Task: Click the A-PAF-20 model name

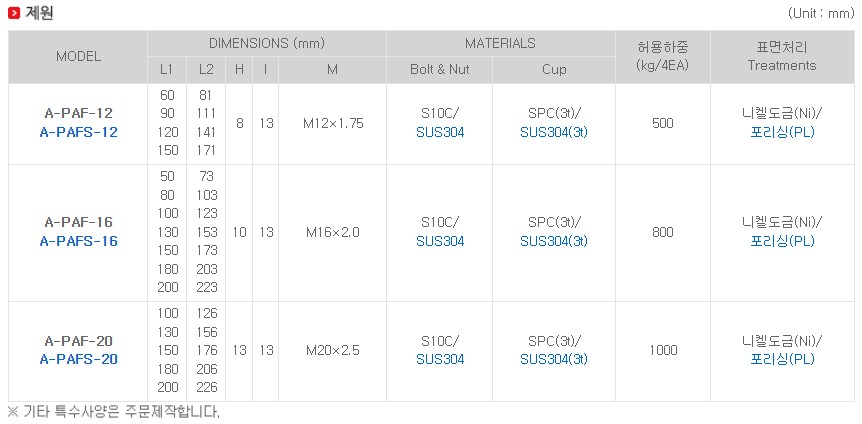Action: coord(79,341)
